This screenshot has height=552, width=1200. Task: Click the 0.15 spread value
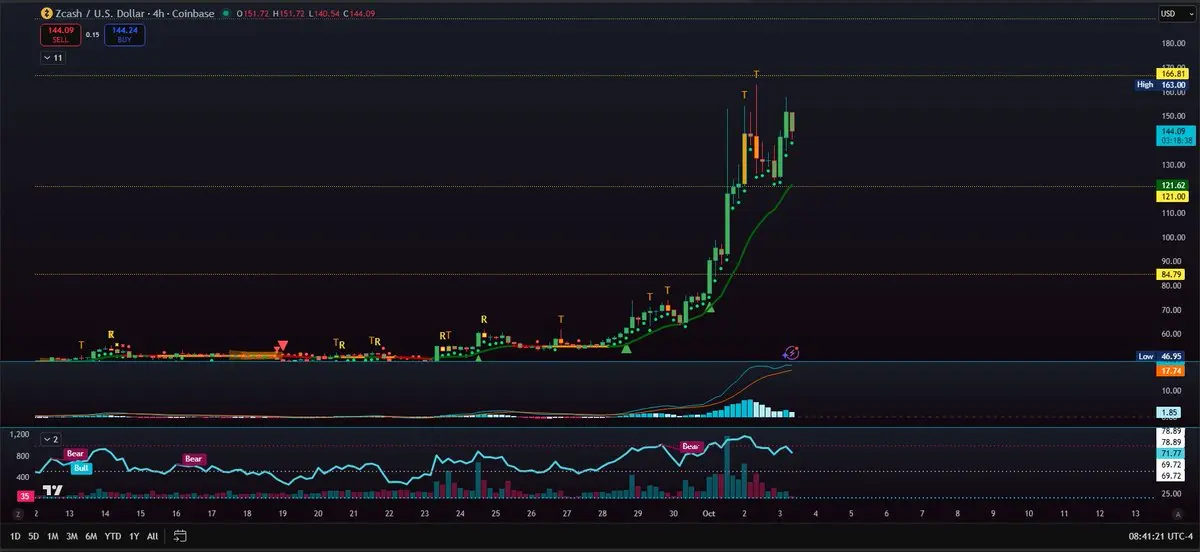click(92, 35)
